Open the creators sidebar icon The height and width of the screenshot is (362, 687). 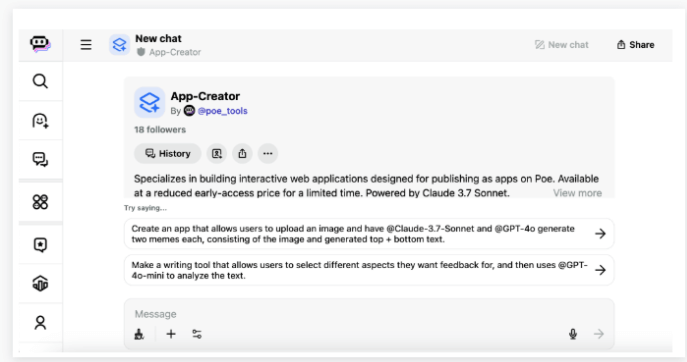40,284
